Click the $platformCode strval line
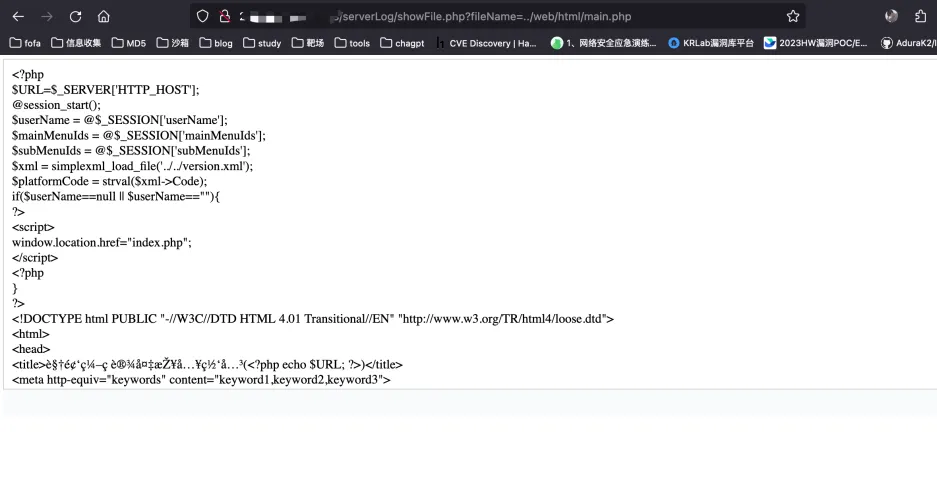The width and height of the screenshot is (937, 477). (110, 181)
